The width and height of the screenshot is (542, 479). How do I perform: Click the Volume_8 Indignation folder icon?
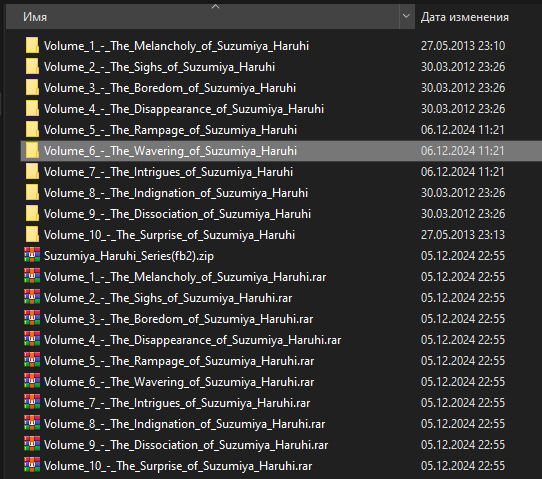click(32, 192)
